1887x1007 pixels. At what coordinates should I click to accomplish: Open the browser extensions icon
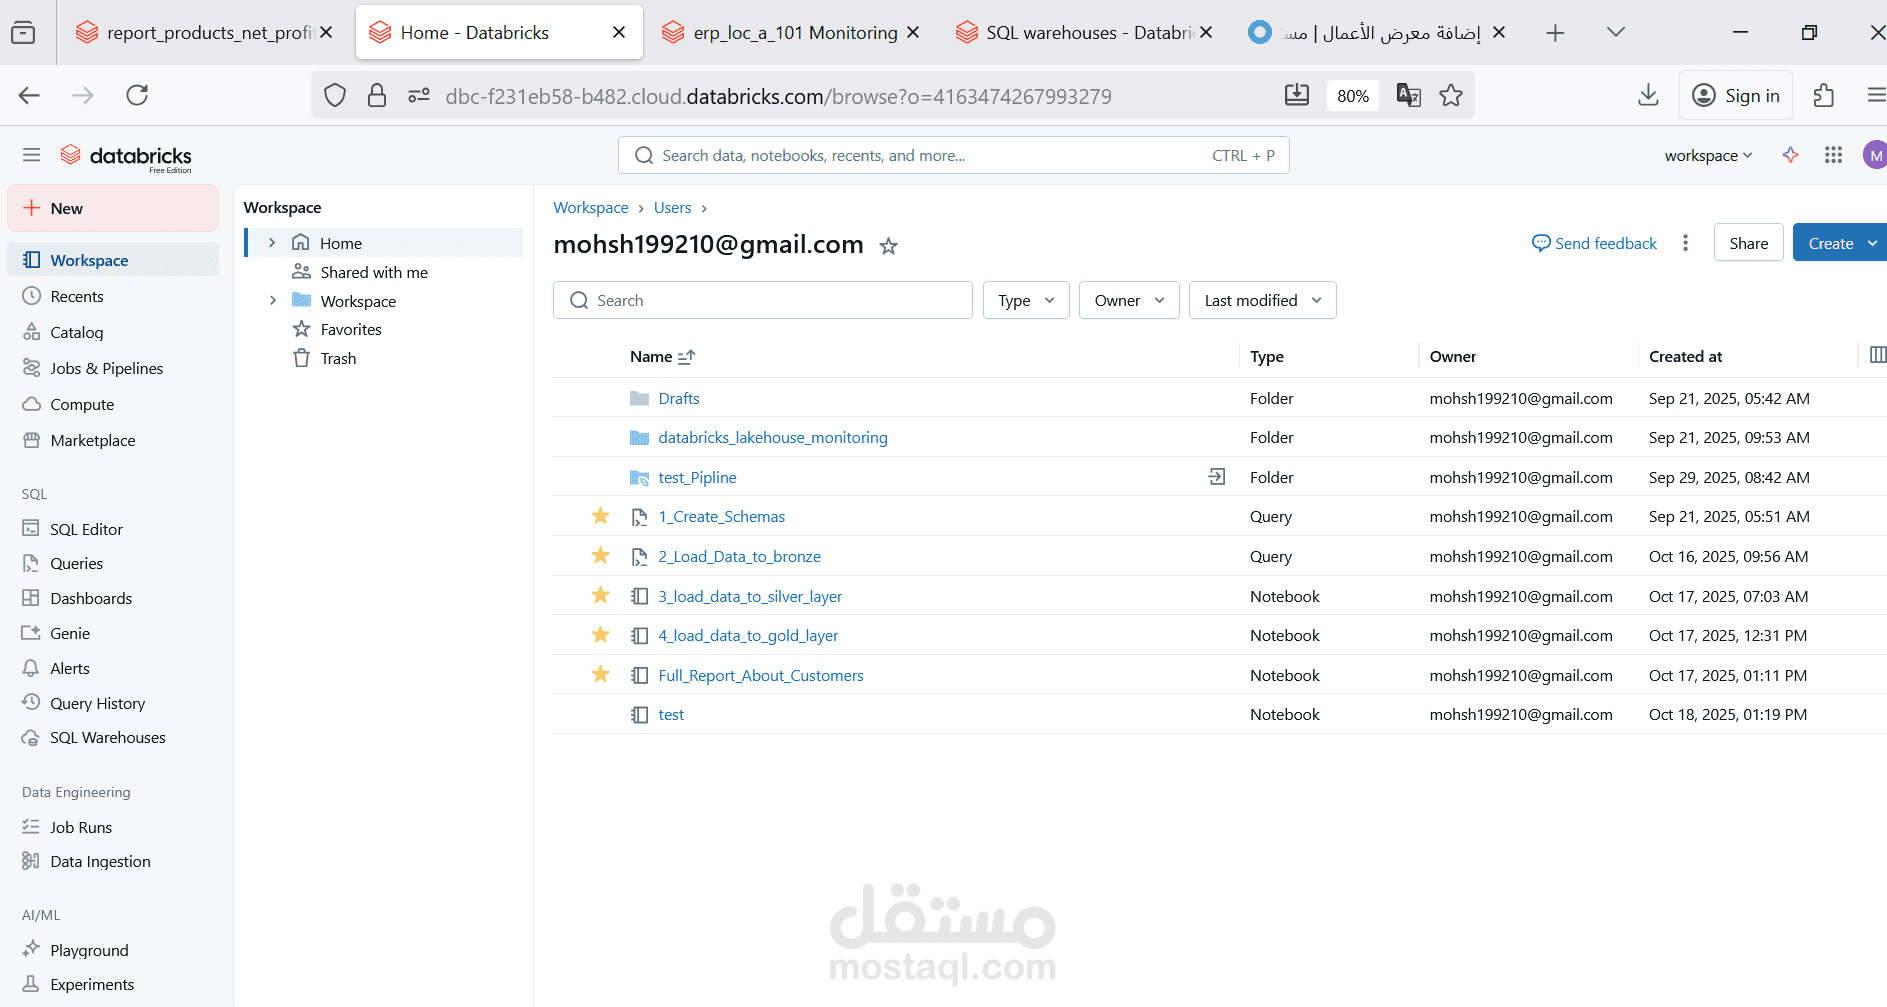tap(1824, 95)
